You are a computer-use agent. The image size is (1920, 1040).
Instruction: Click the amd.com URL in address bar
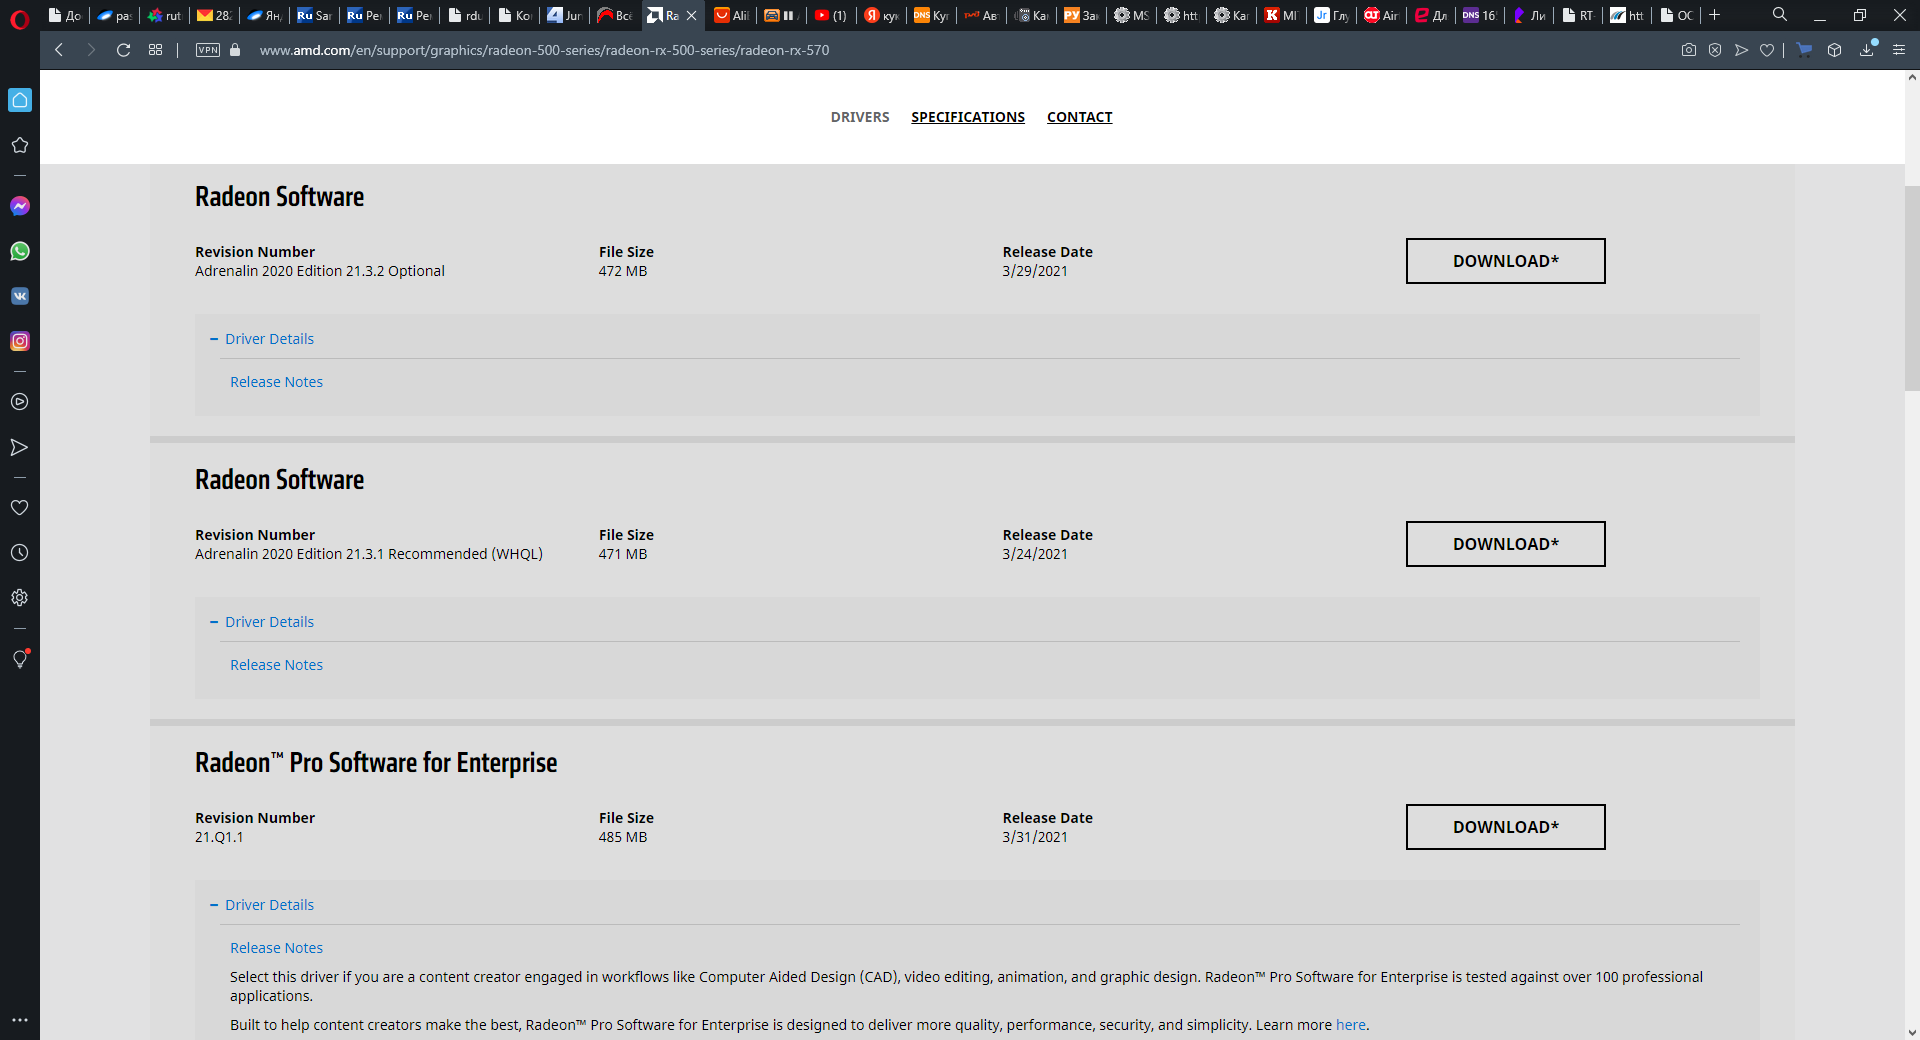544,50
